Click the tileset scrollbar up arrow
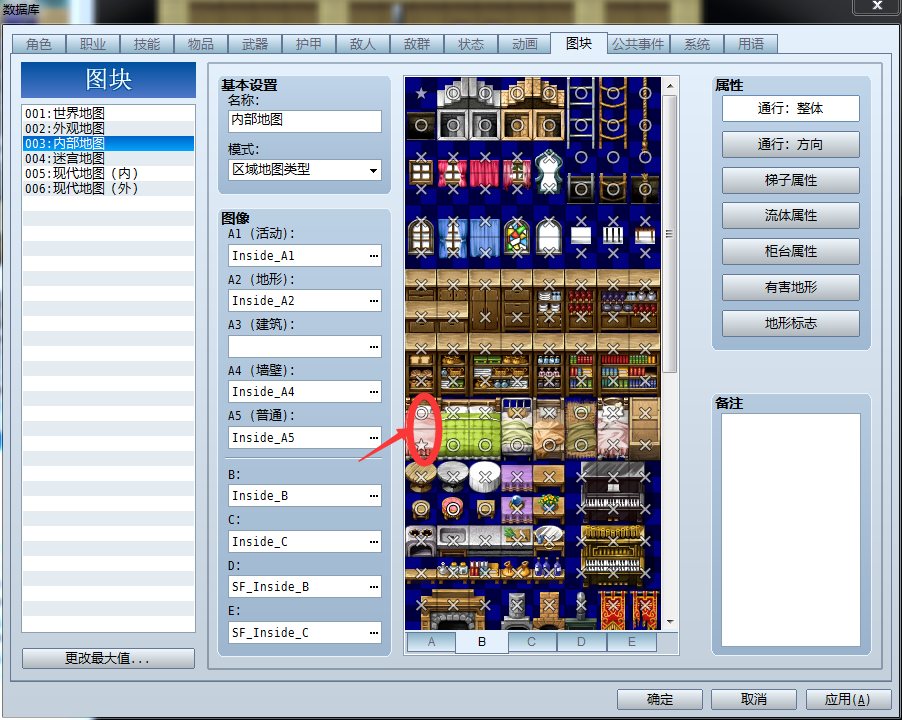 tap(670, 86)
